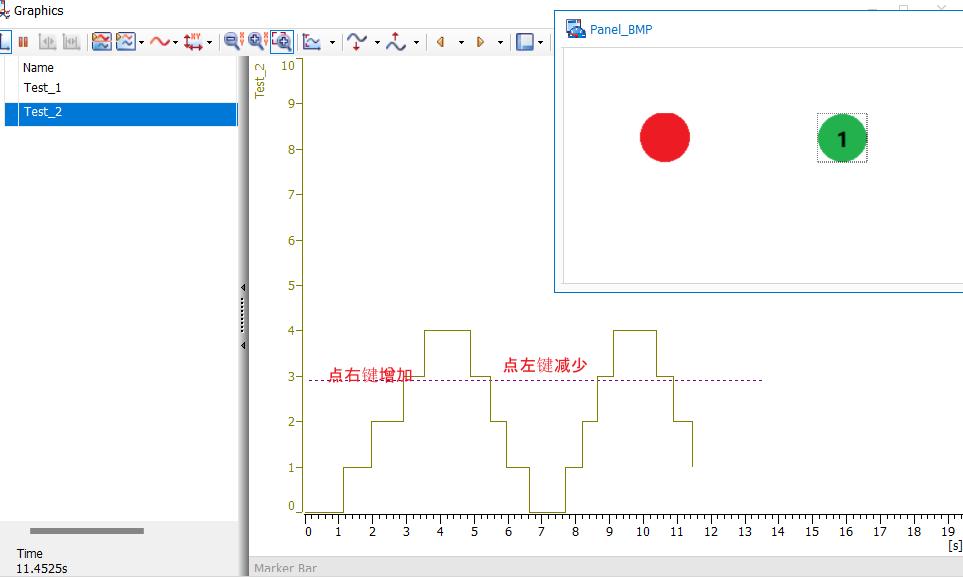
Task: Click the horizontal scrollbar under signal list
Action: coord(87,531)
